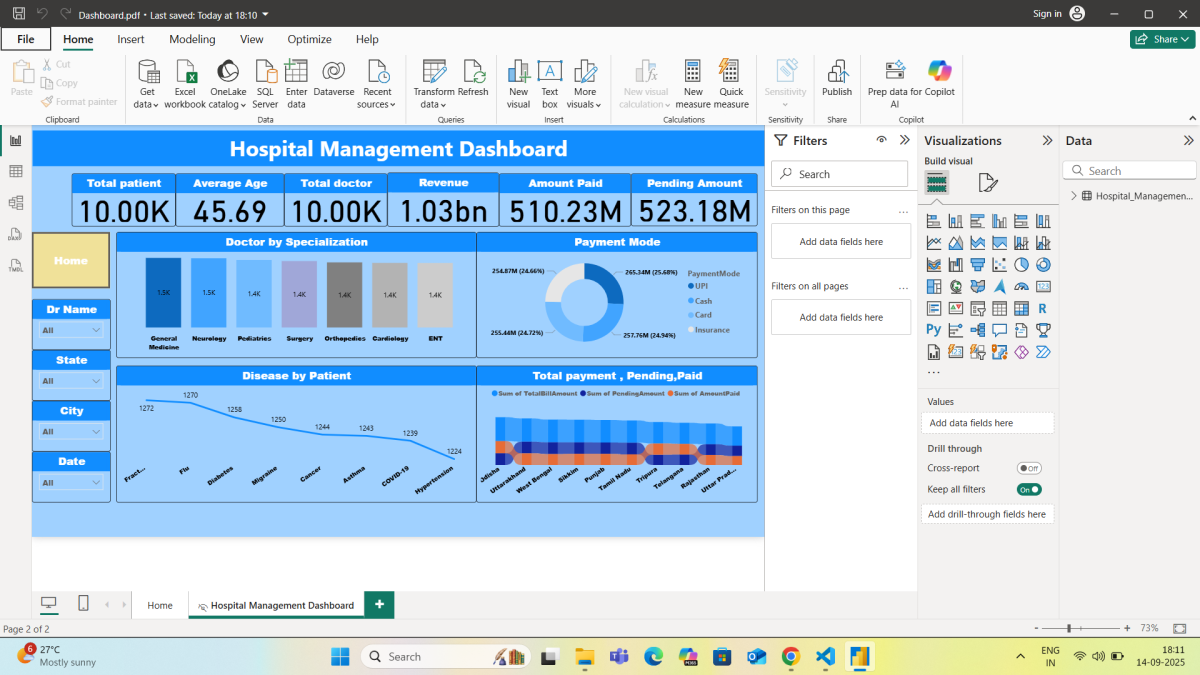Expand the Hospital_Management table in Data pane
The width and height of the screenshot is (1200, 675).
1074,196
